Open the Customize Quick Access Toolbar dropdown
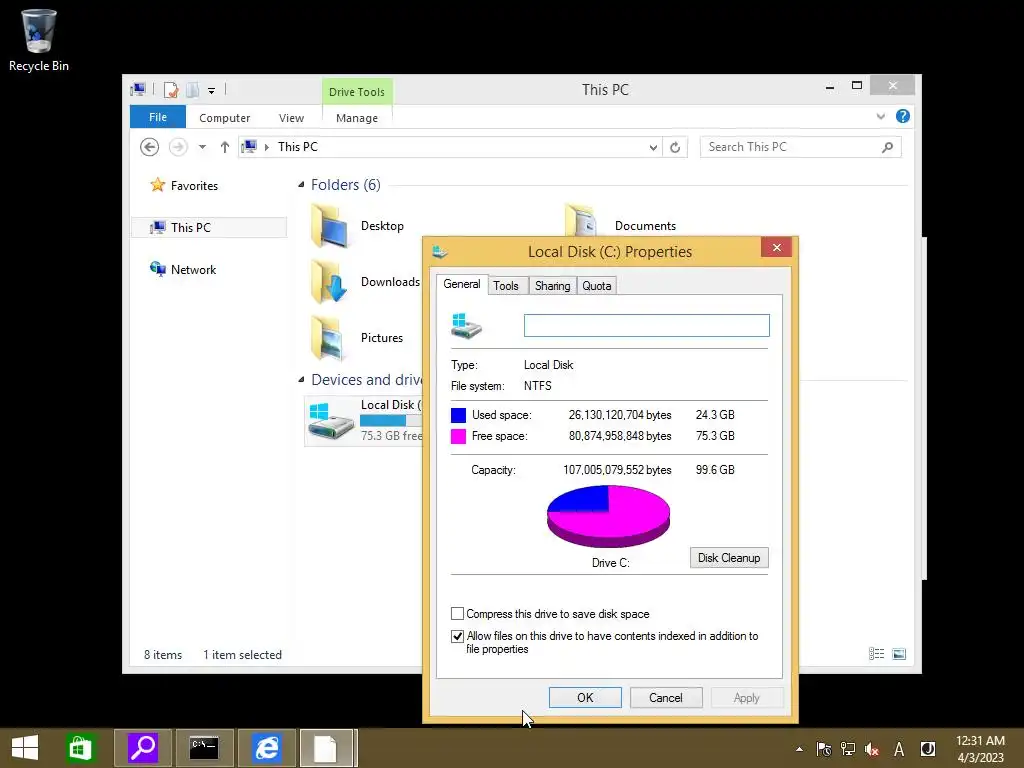This screenshot has width=1024, height=768. click(212, 91)
